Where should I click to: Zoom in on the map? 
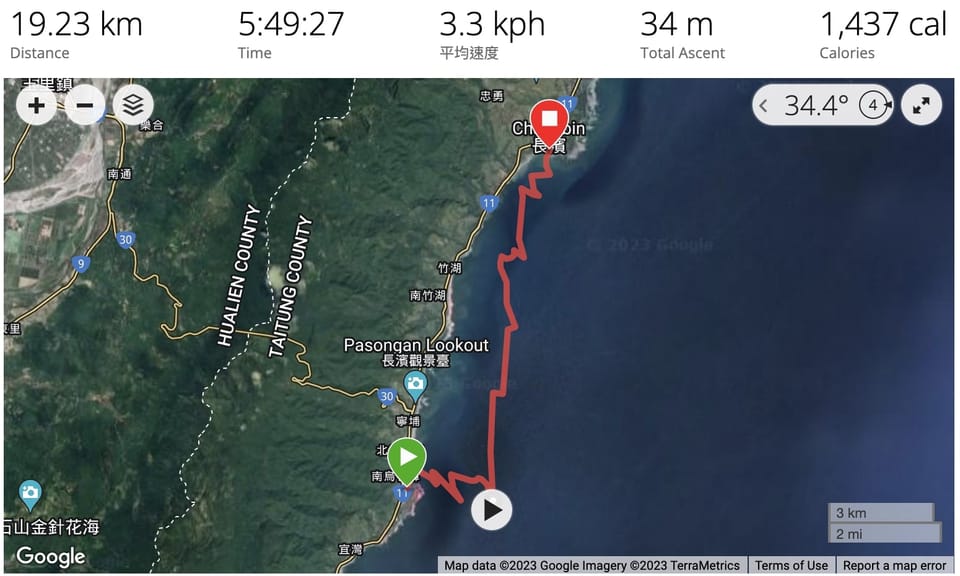tap(36, 105)
